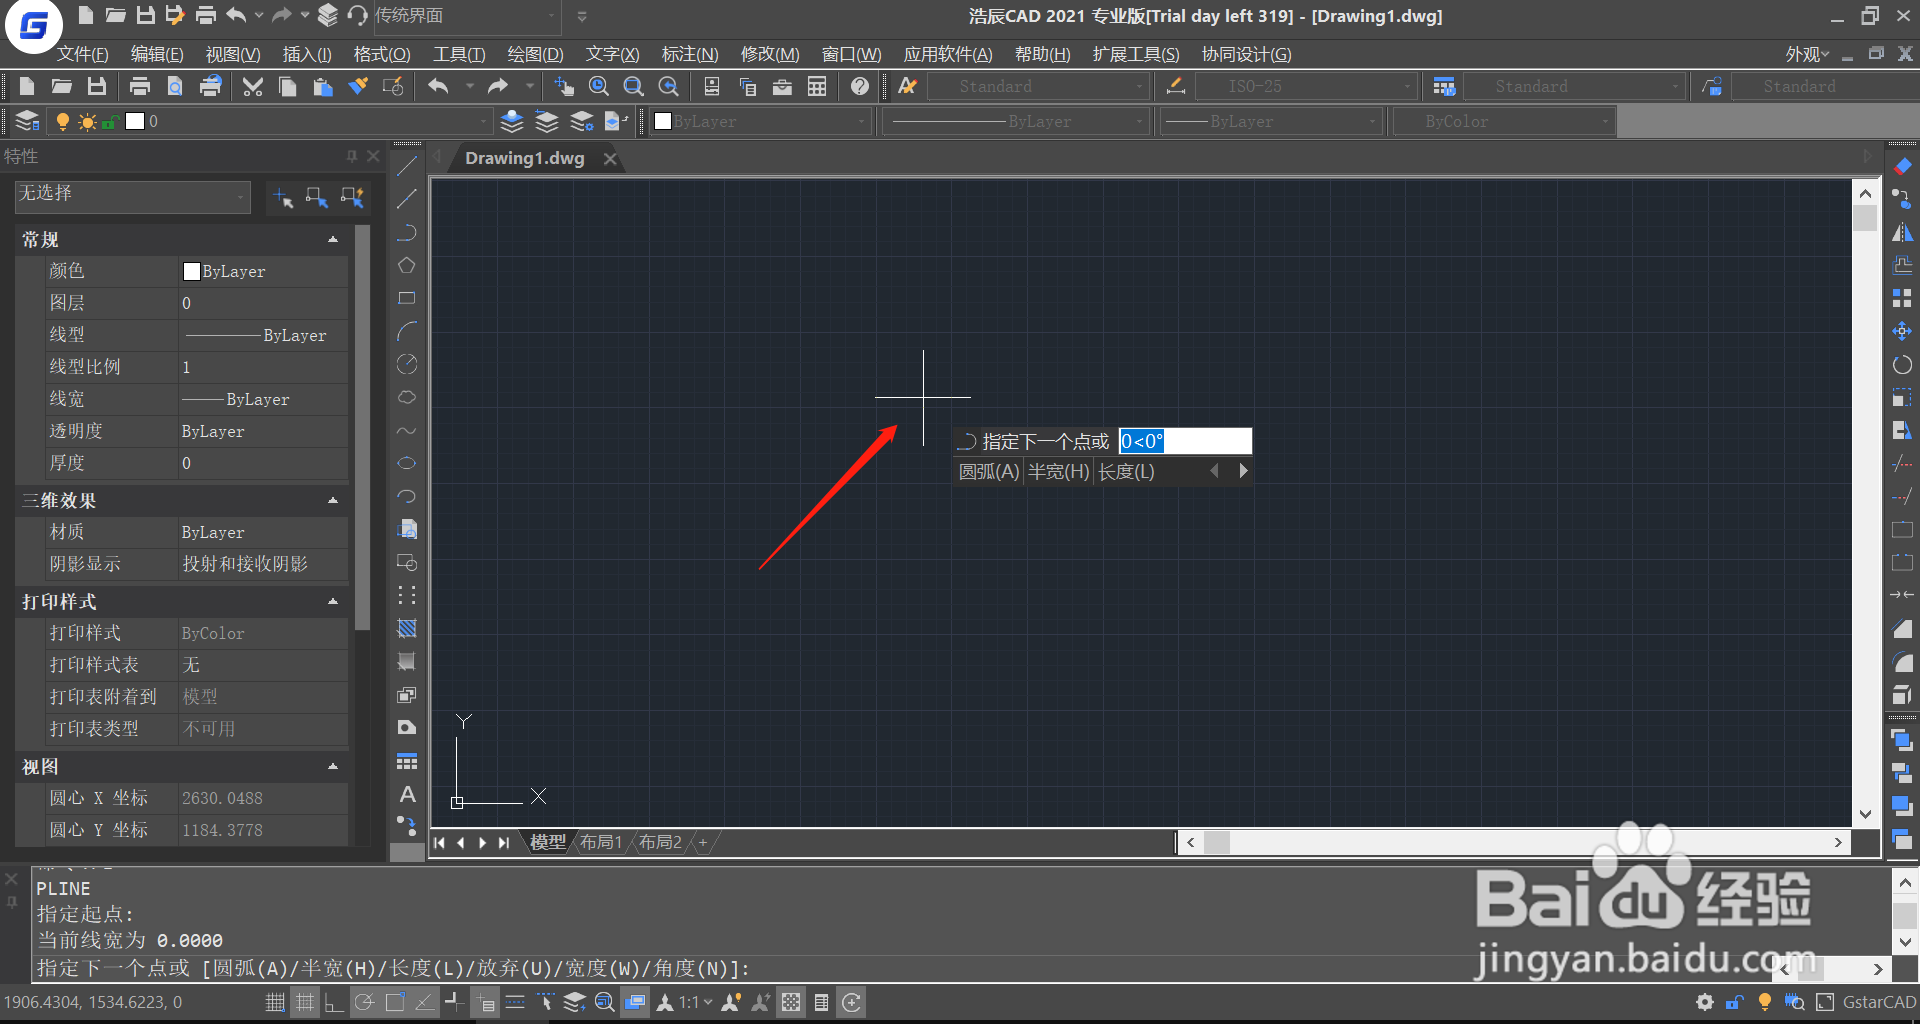Click the Plot print icon in the toolbar
The height and width of the screenshot is (1024, 1920).
pos(140,87)
